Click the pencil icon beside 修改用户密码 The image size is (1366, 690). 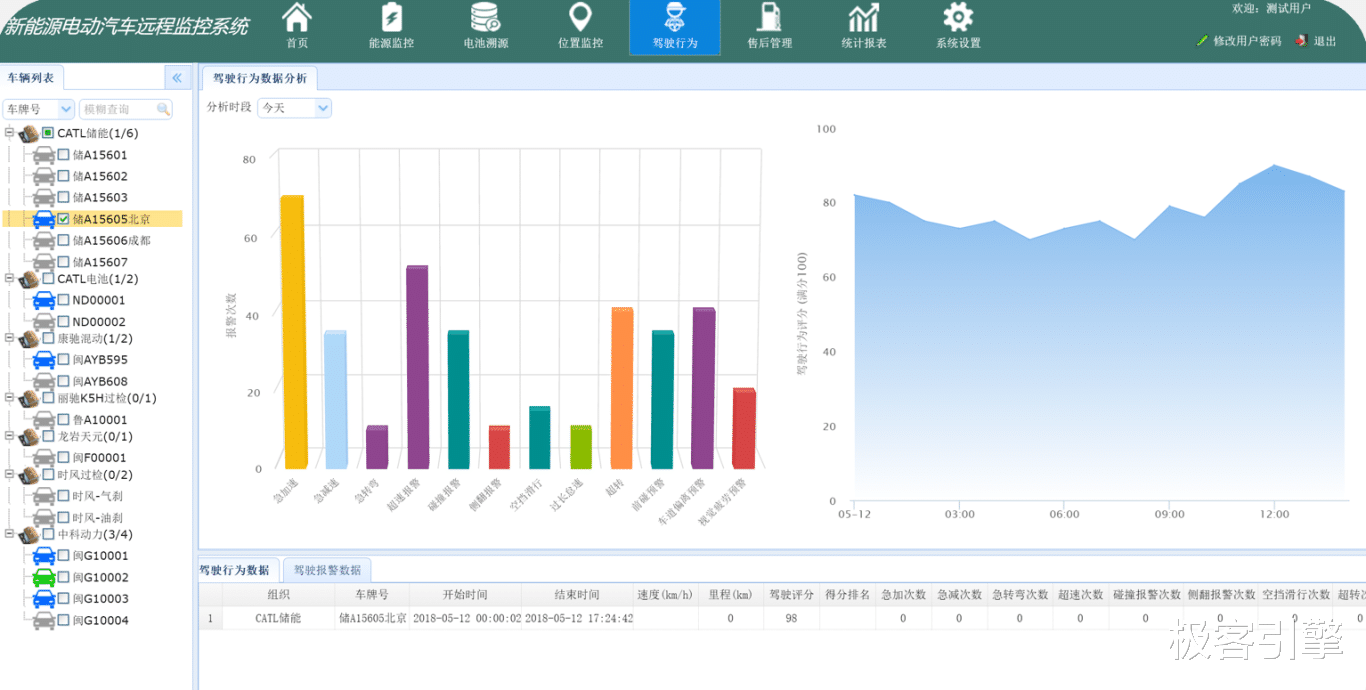coord(1202,41)
